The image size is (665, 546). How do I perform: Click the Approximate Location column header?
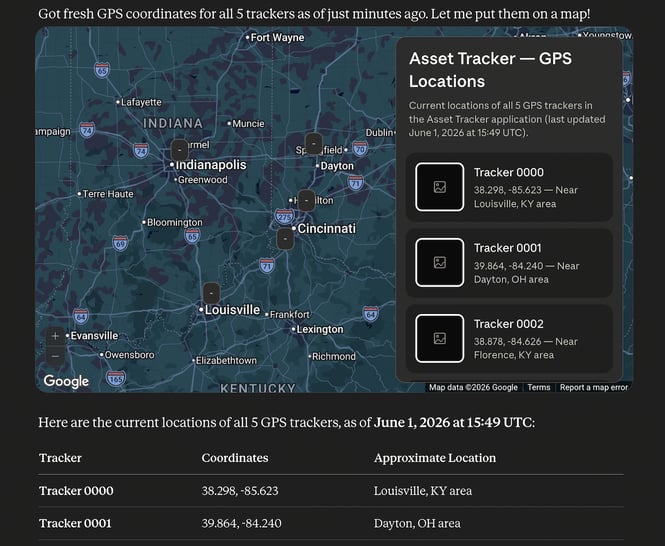[x=435, y=458]
